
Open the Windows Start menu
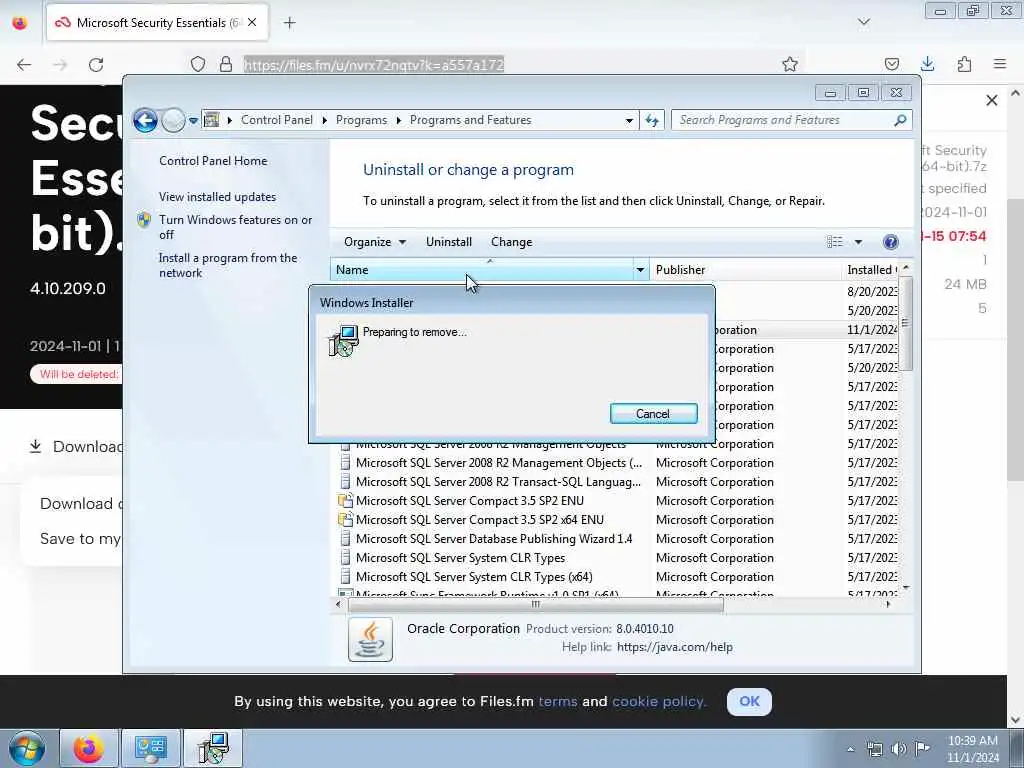coord(26,748)
